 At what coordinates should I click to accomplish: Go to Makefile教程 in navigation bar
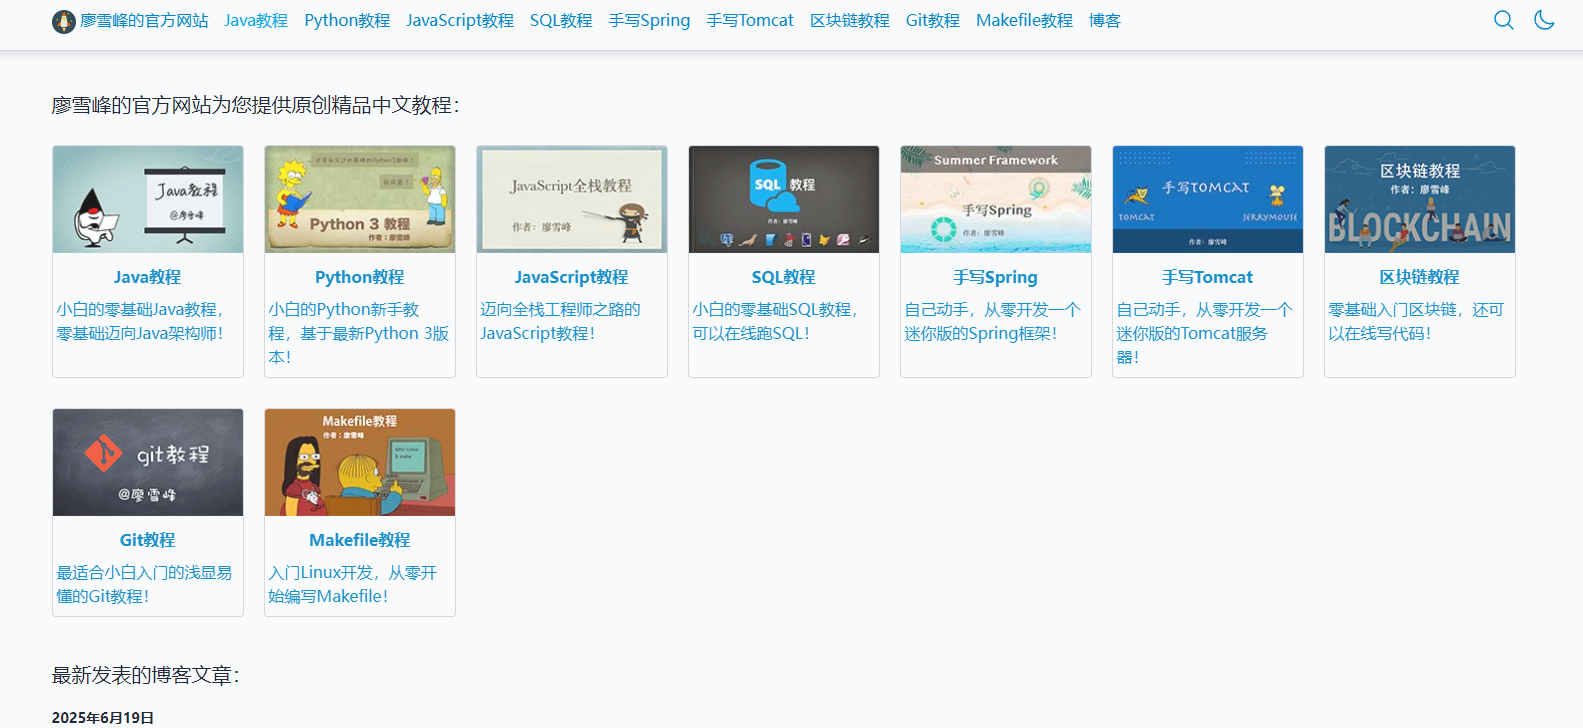click(1024, 20)
